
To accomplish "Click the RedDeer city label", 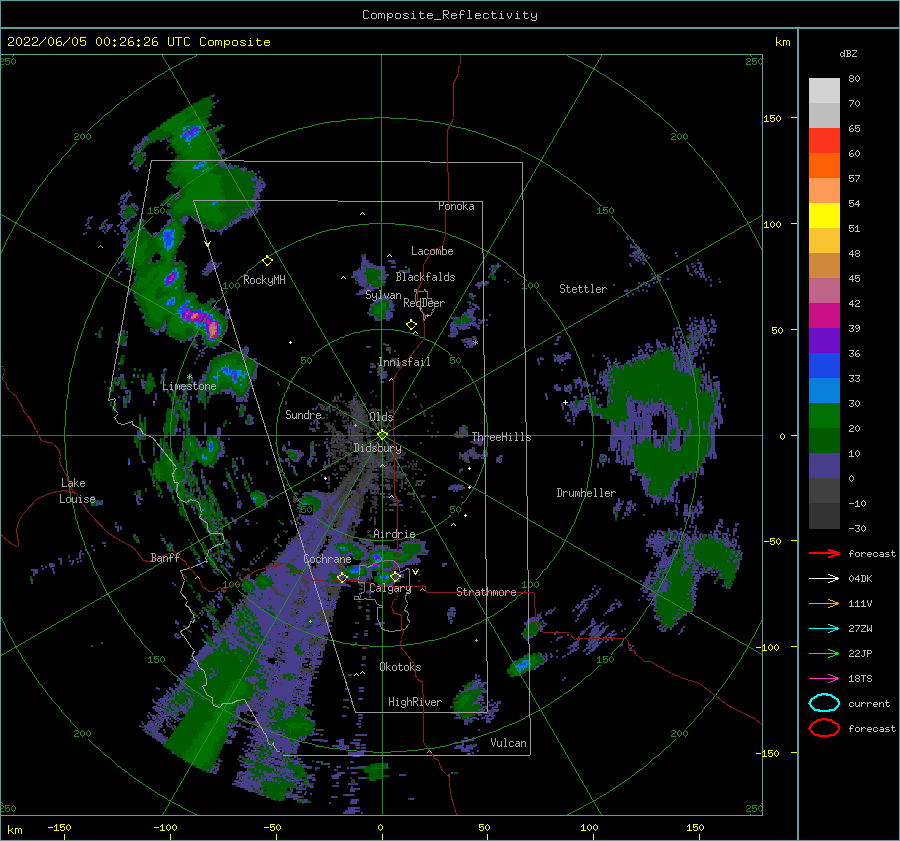I will pos(424,303).
